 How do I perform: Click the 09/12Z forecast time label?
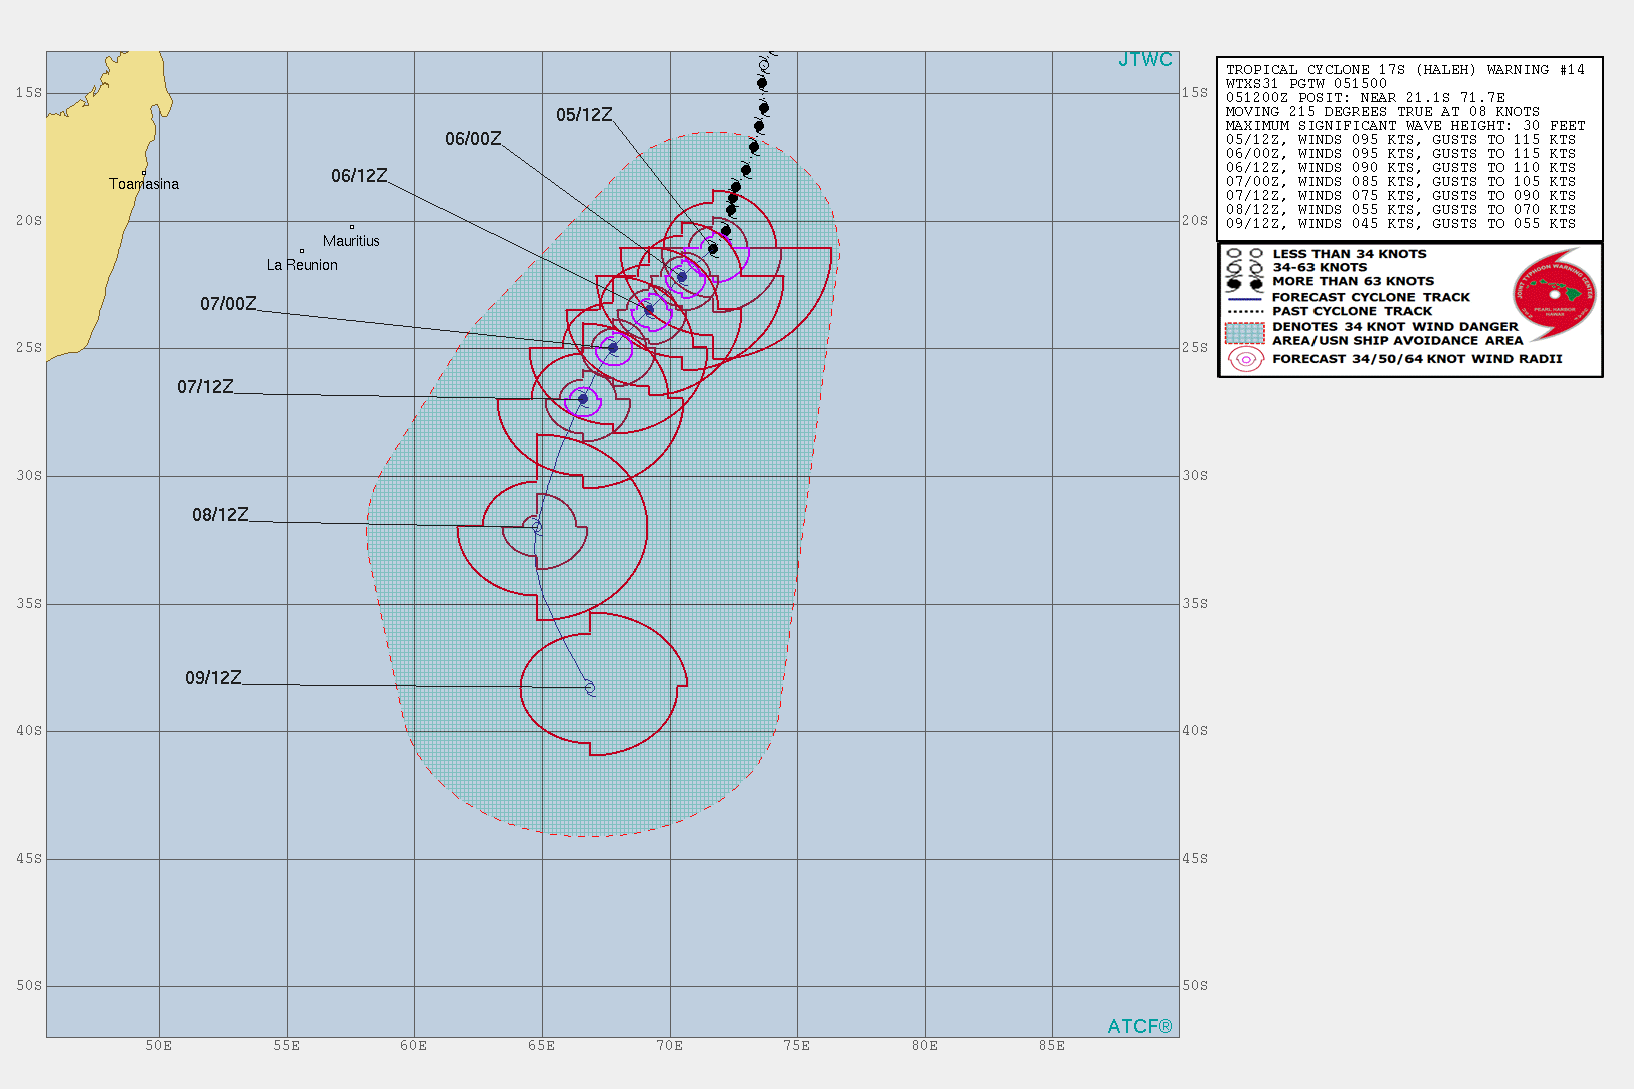pos(213,678)
